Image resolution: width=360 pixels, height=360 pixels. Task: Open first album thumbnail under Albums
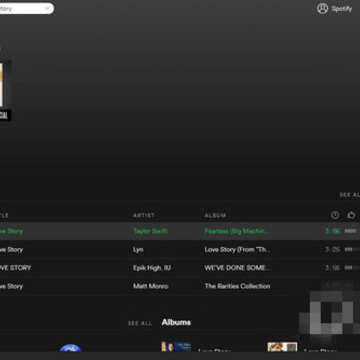point(176,347)
